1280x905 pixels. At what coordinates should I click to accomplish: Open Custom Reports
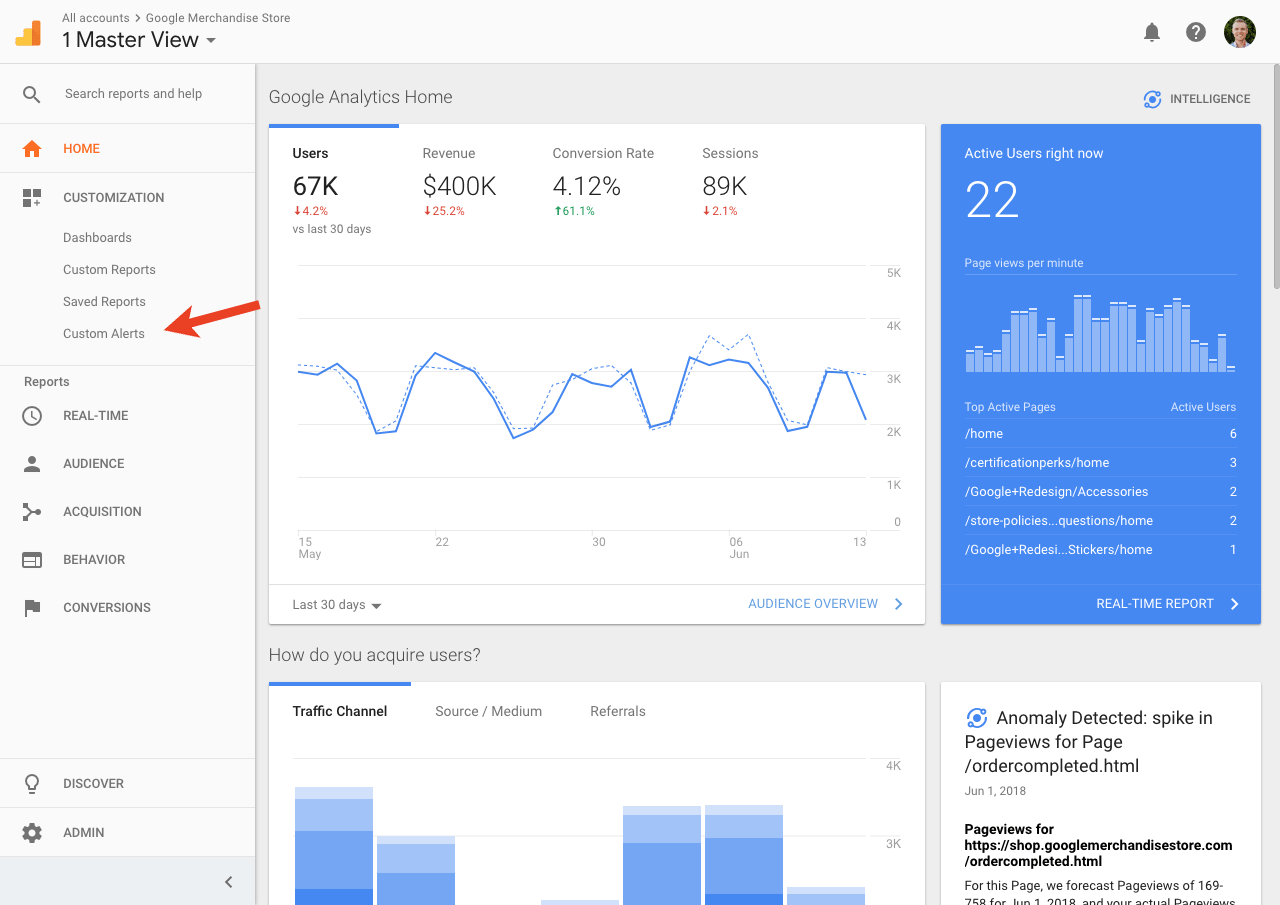point(109,270)
